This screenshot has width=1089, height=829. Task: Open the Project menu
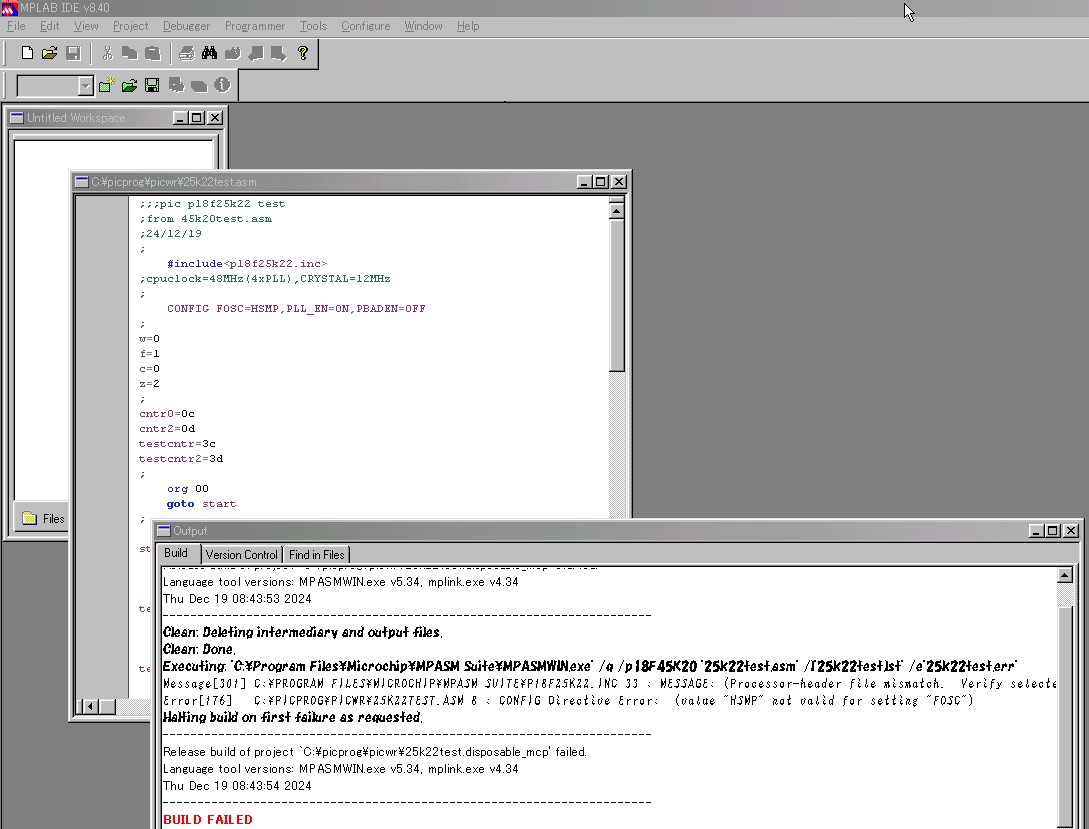point(131,26)
